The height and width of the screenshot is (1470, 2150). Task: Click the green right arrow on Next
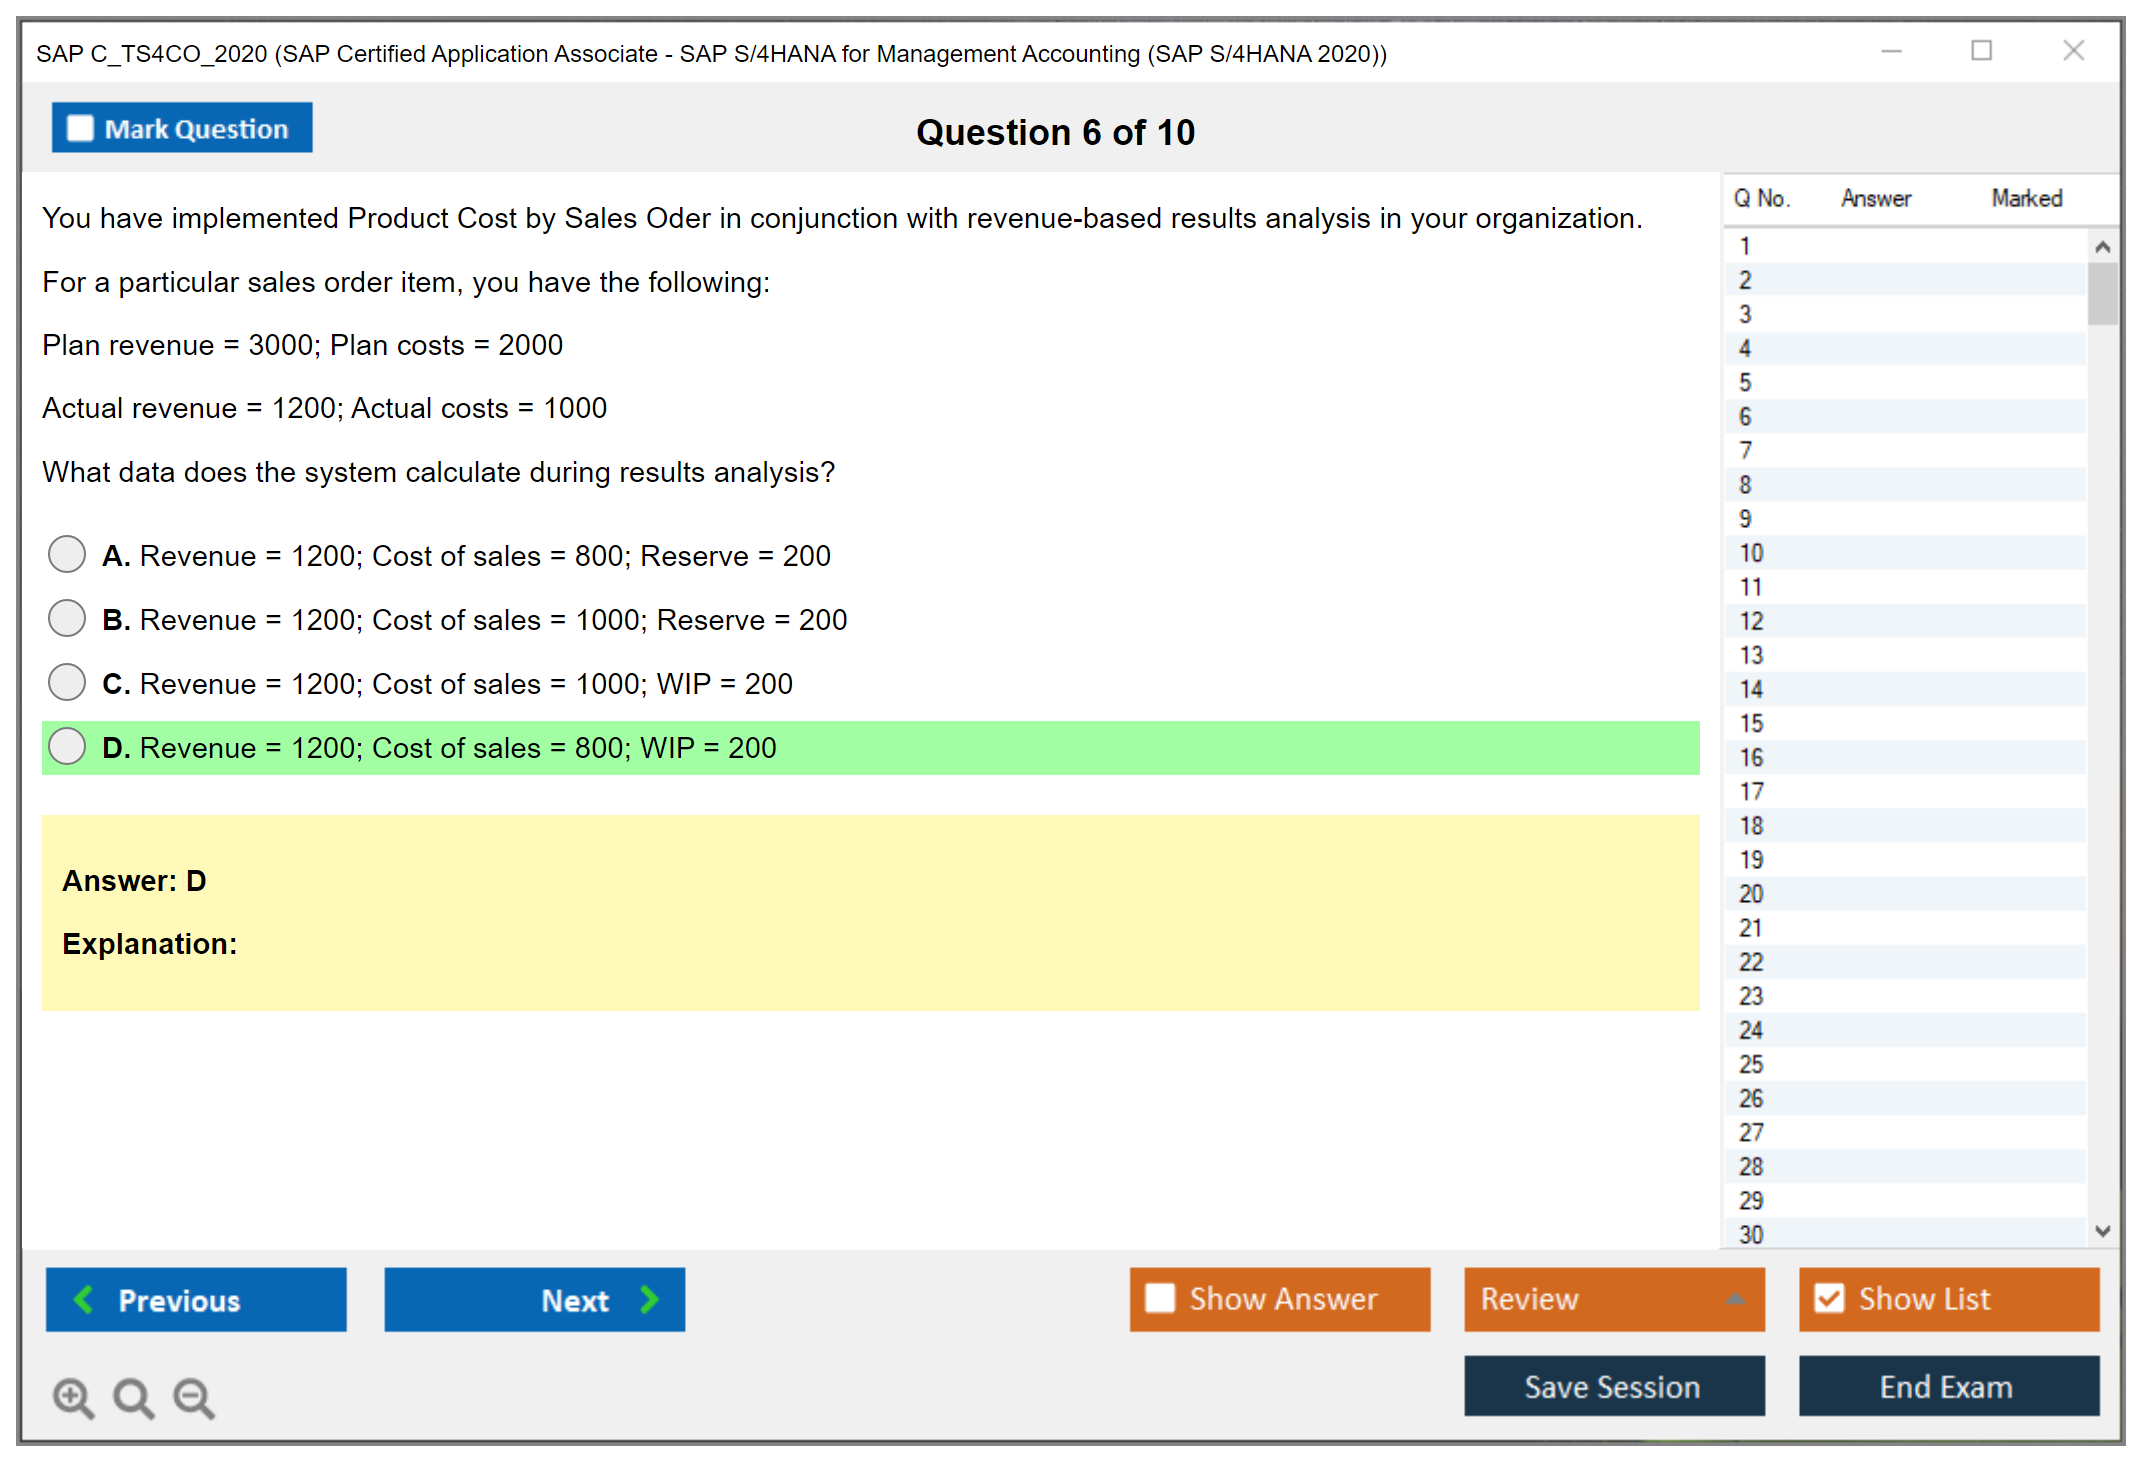tap(649, 1299)
